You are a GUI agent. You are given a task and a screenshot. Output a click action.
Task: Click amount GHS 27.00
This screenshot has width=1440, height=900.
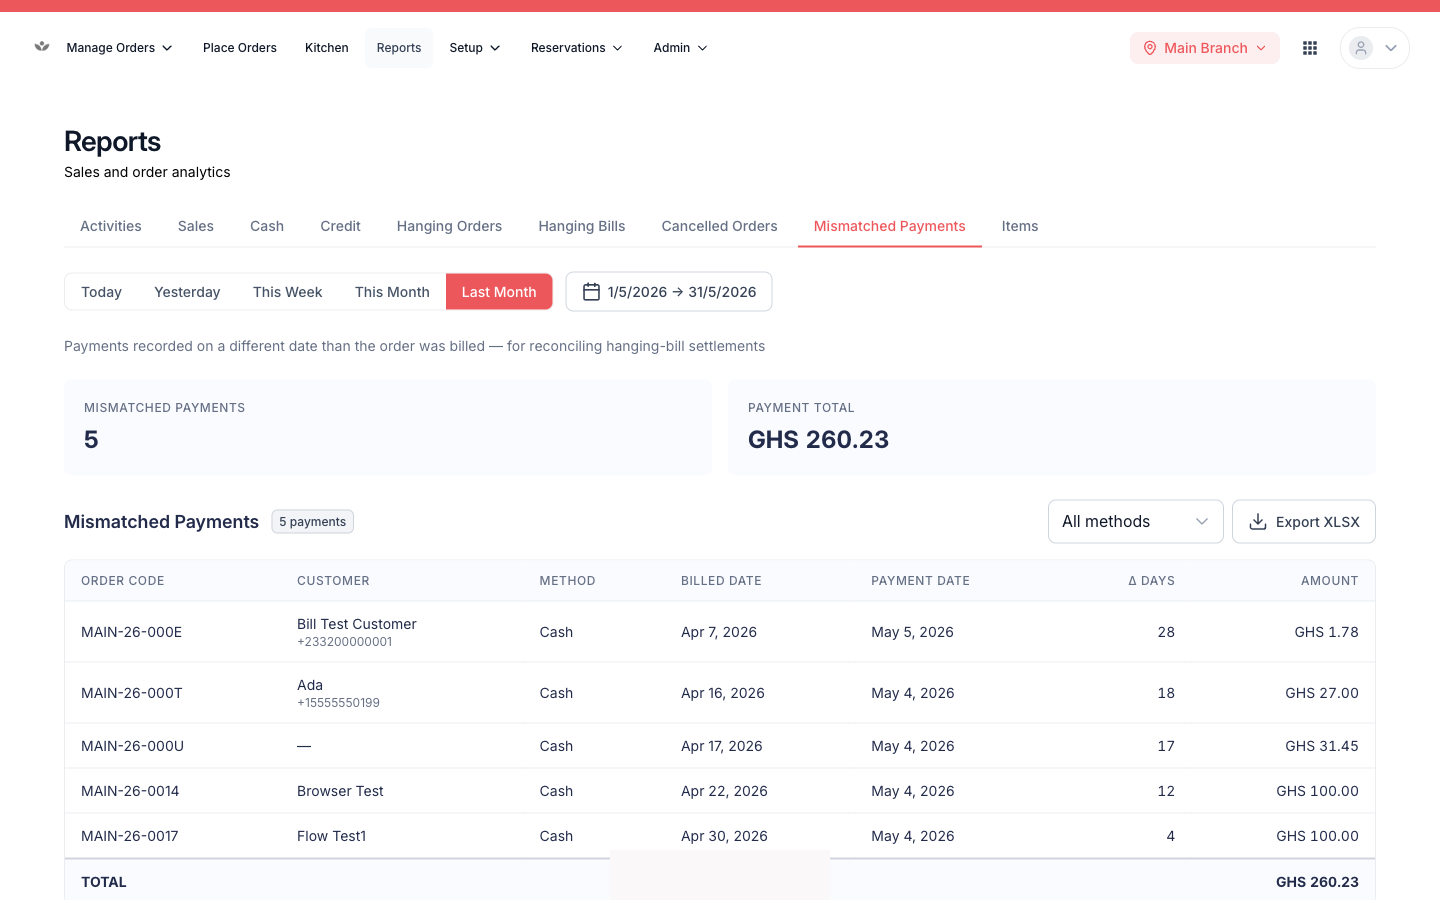point(1322,693)
